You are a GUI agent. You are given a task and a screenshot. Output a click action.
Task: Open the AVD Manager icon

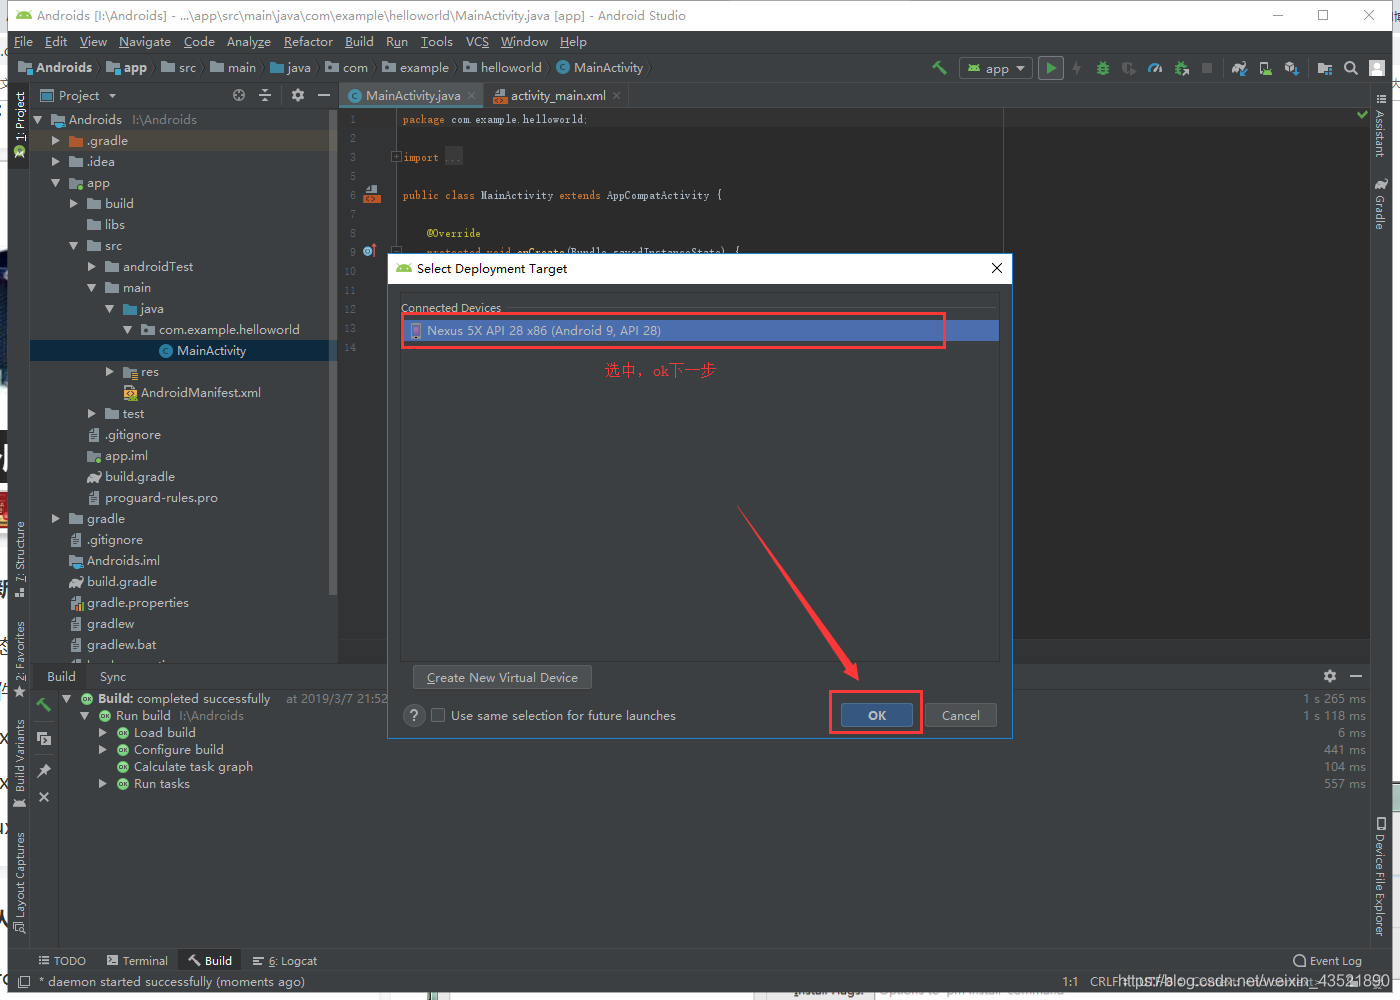(x=1266, y=68)
